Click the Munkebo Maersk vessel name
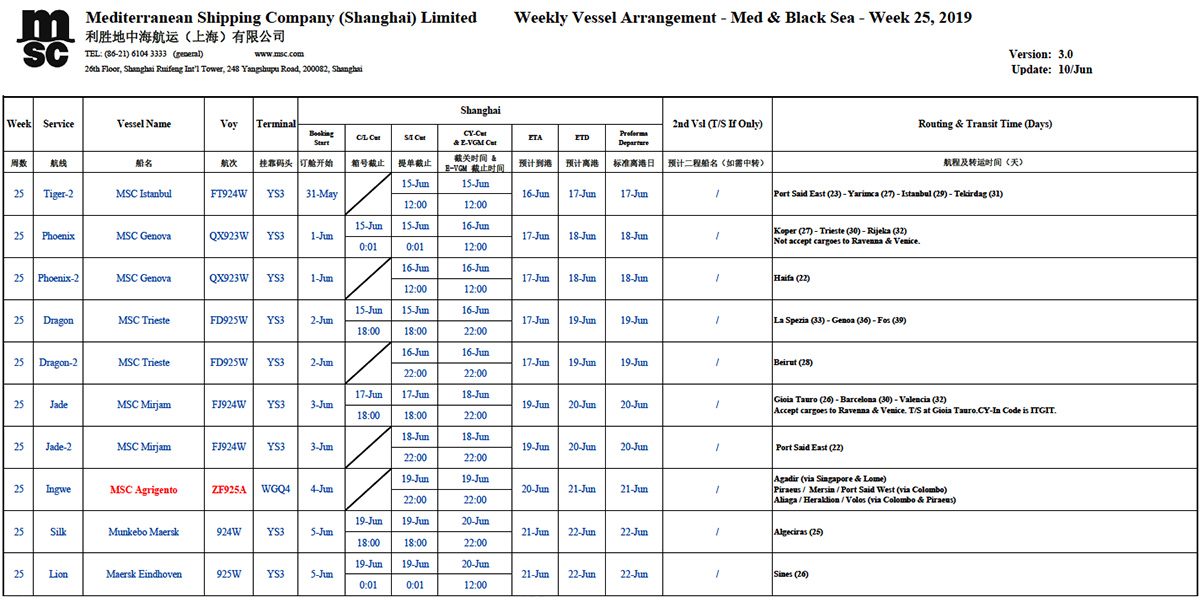Screen dimensions: 1200x597 (144, 532)
